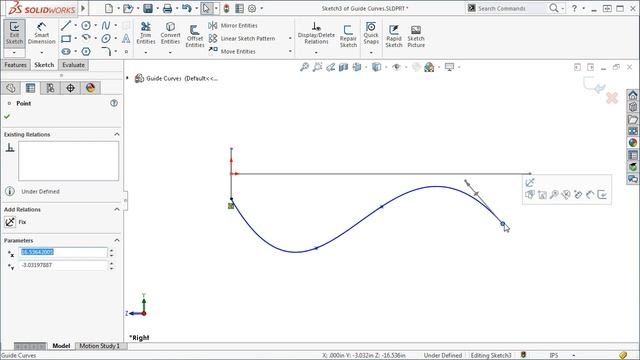This screenshot has height=360, width=640.
Task: Open File Explorer task pane tab
Action: coord(633,119)
